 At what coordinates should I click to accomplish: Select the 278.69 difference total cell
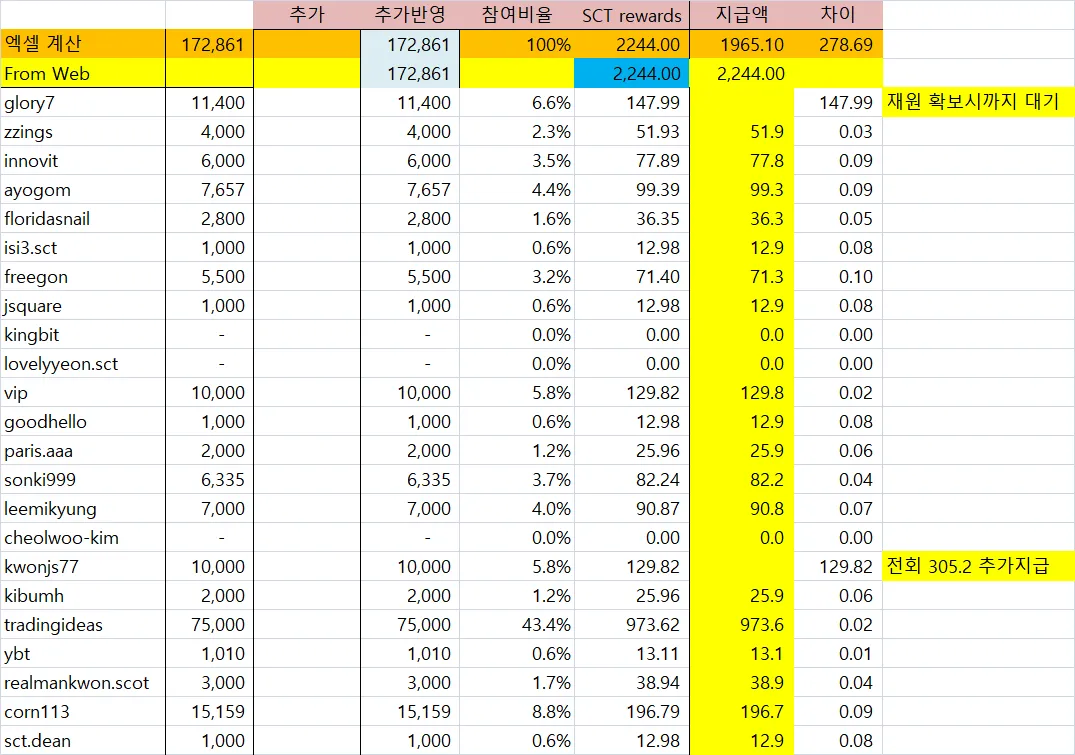pyautogui.click(x=838, y=44)
